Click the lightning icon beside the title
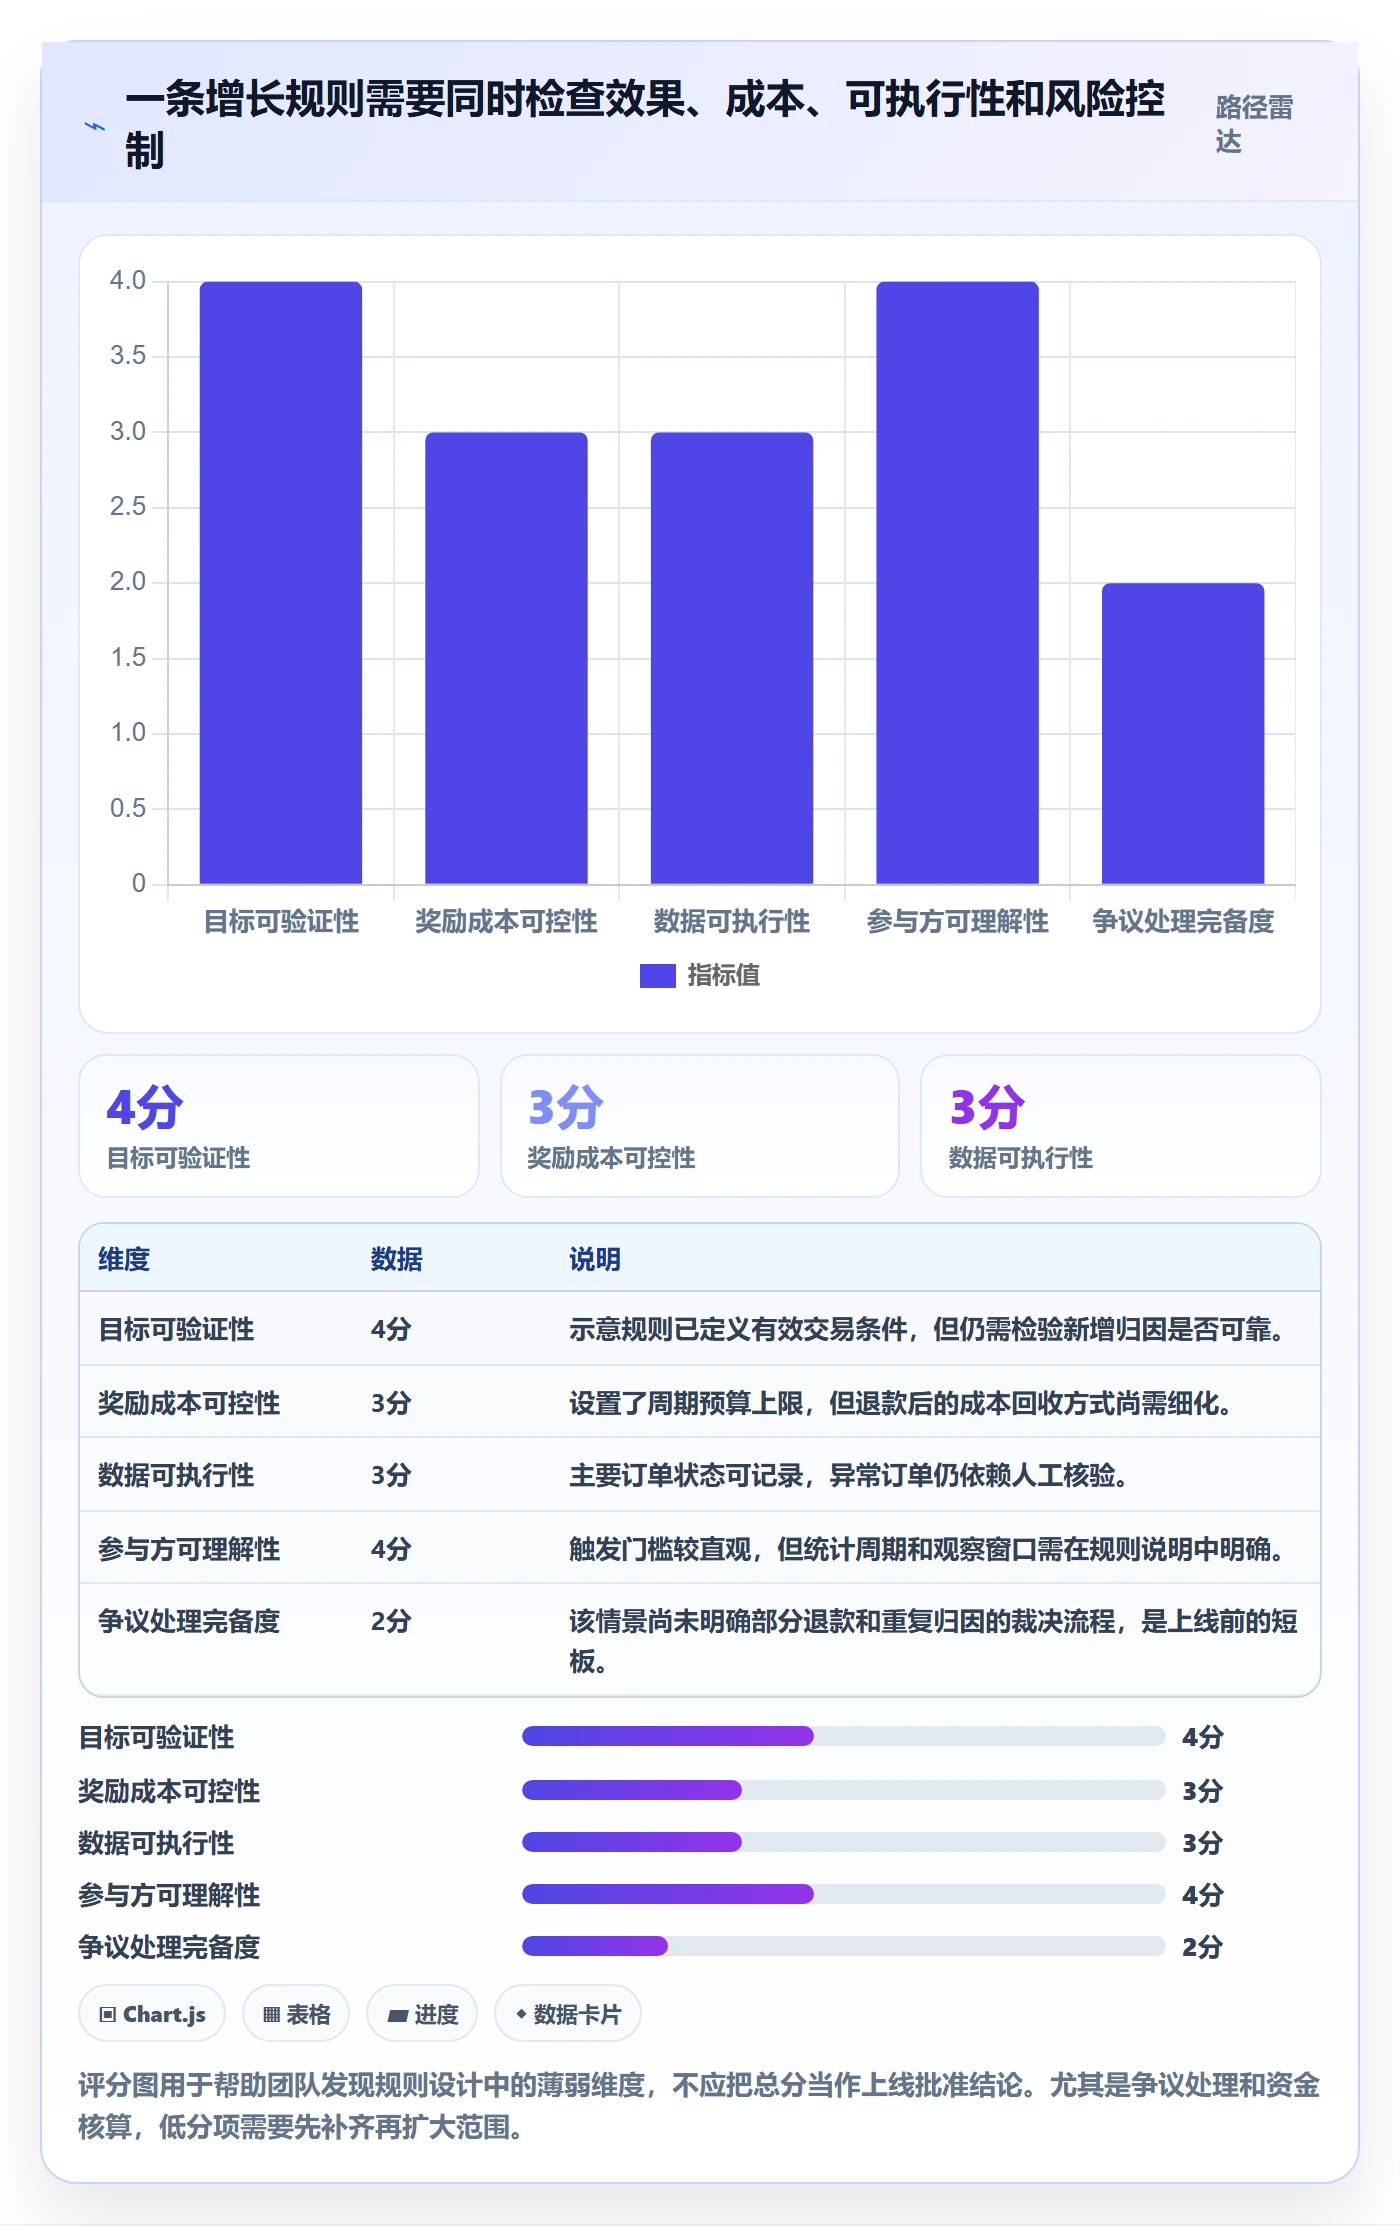 [x=95, y=127]
